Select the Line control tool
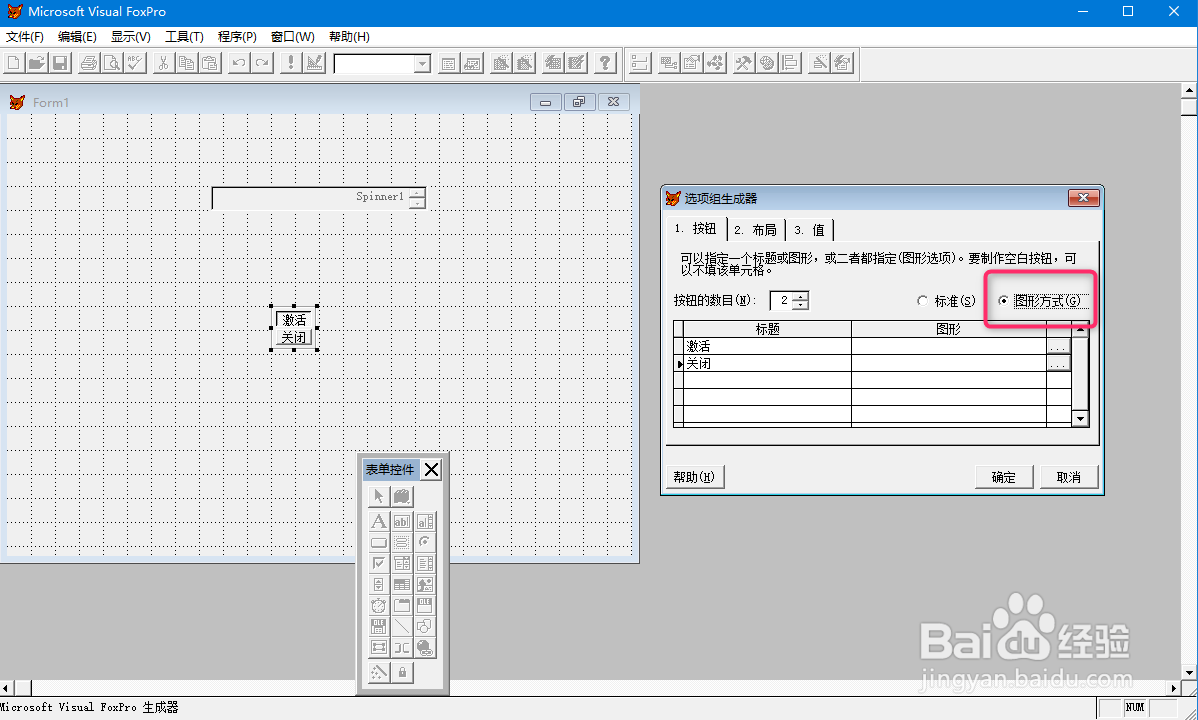This screenshot has width=1198, height=720. click(402, 627)
